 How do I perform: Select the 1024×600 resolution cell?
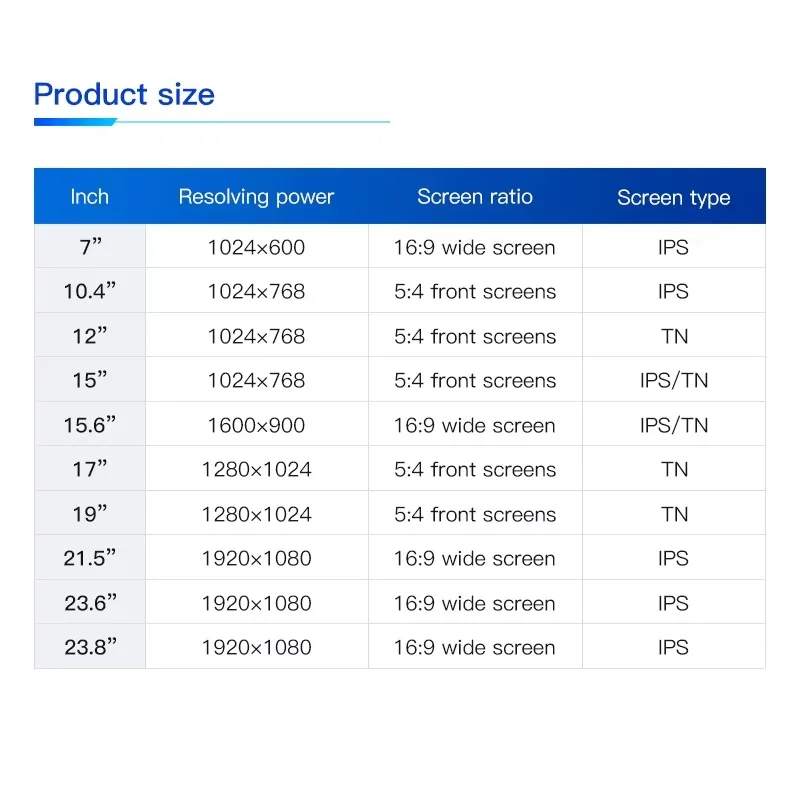pos(256,246)
